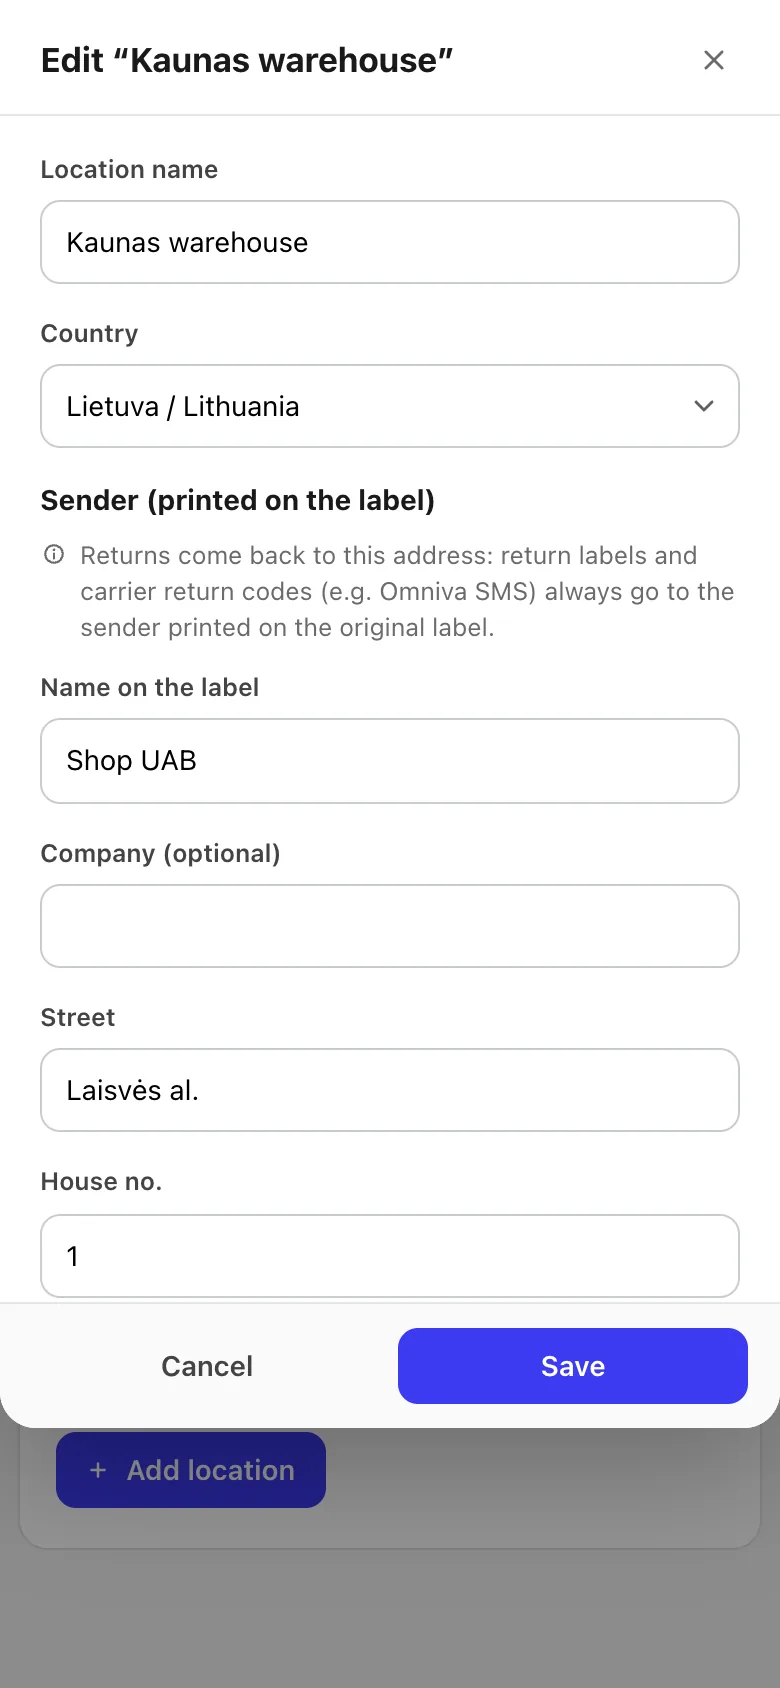This screenshot has height=1688, width=780.
Task: Click the info icon beside the returns note
Action: point(54,554)
